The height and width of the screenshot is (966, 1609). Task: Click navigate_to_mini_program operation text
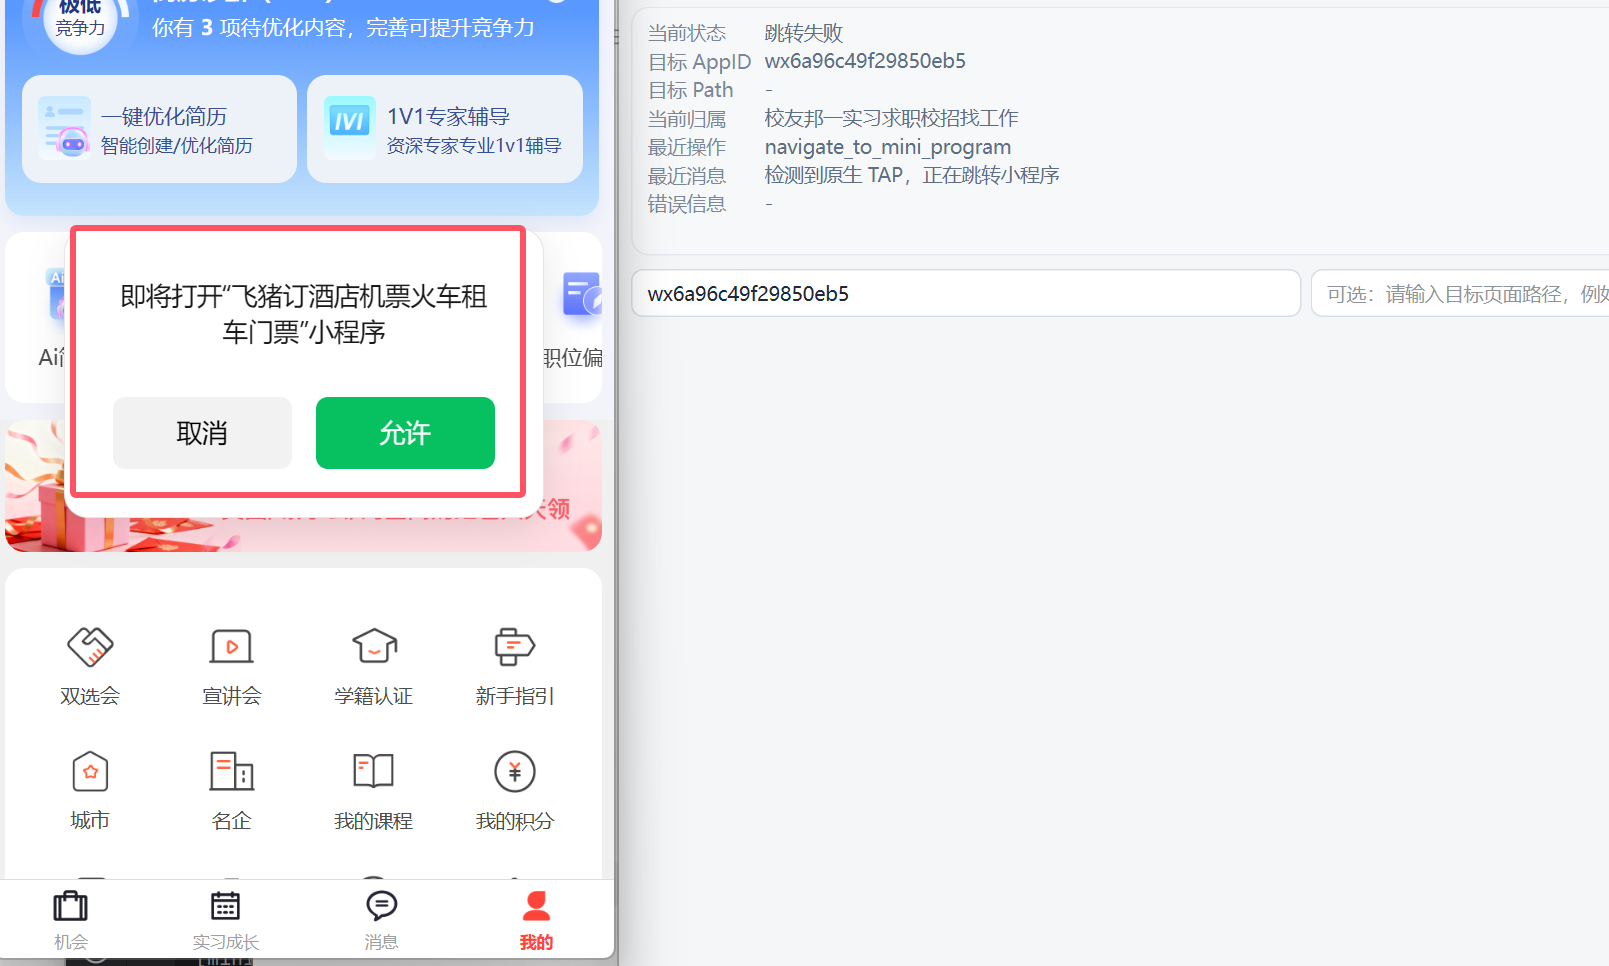pyautogui.click(x=888, y=147)
